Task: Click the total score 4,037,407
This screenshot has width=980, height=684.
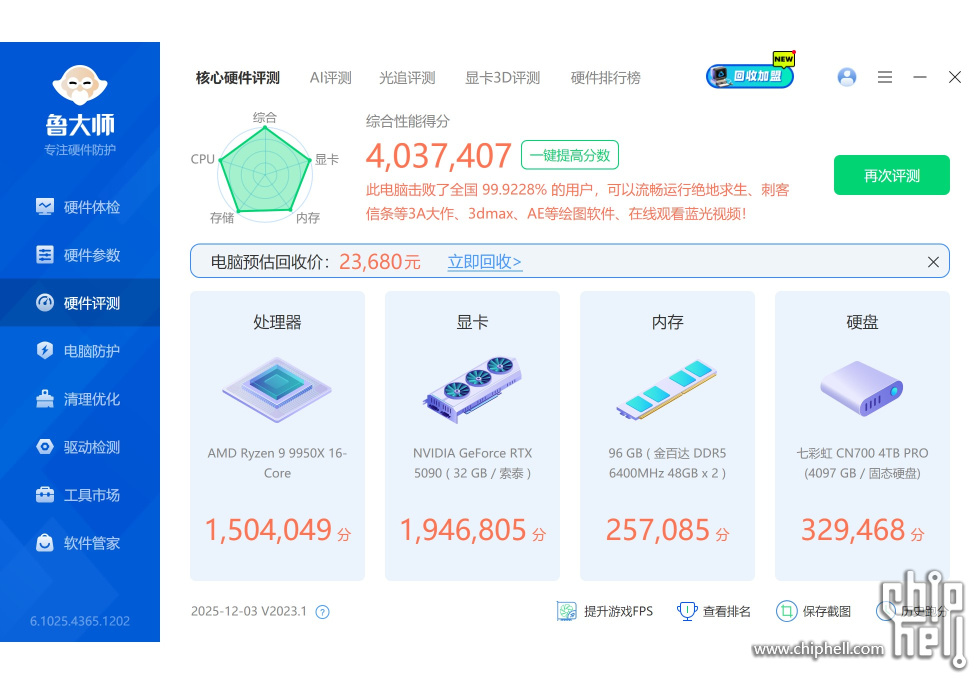Action: 439,156
